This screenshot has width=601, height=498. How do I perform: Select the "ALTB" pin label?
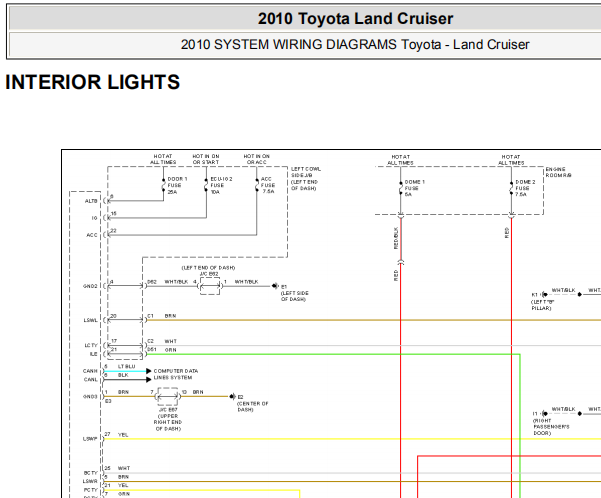[91, 201]
